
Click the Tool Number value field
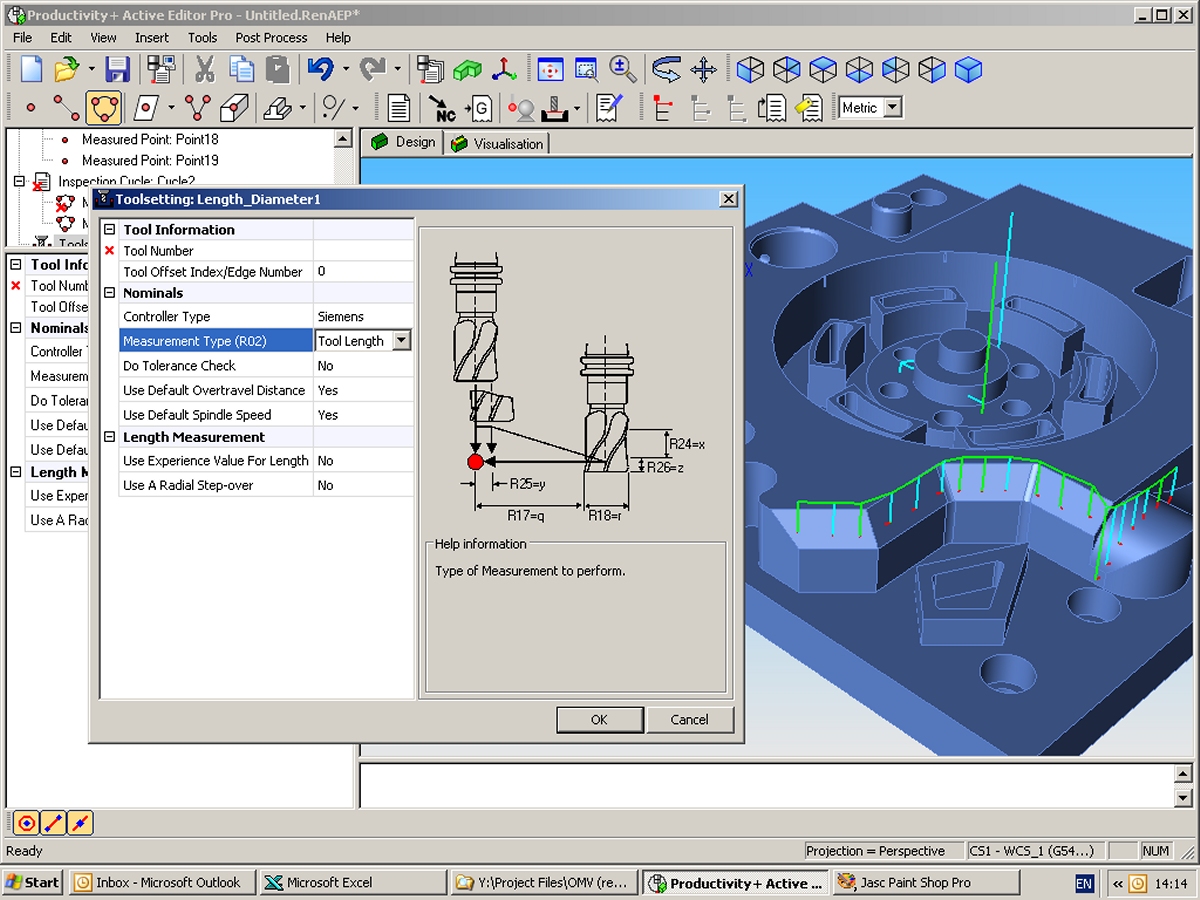pos(362,251)
